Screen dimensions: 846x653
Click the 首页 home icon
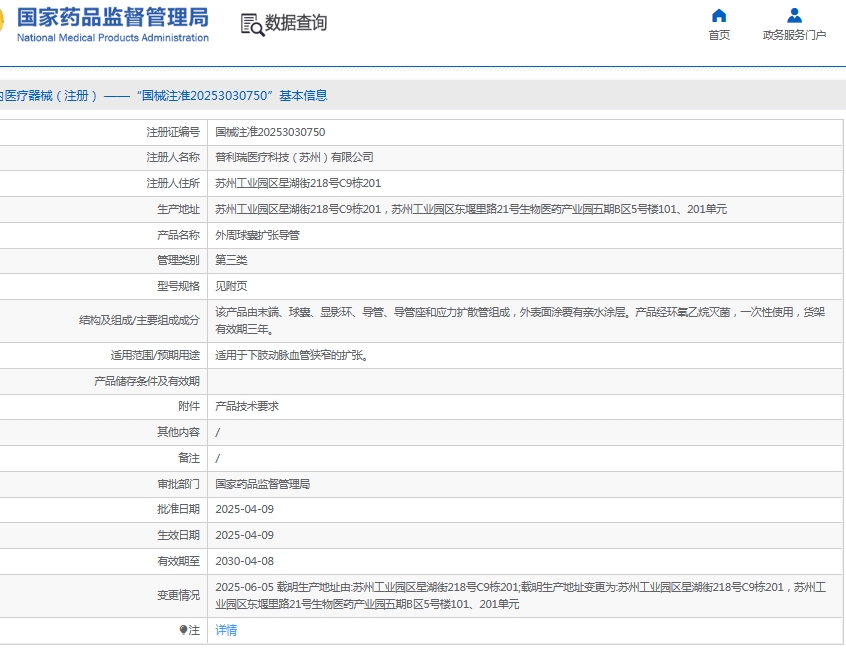coord(719,15)
